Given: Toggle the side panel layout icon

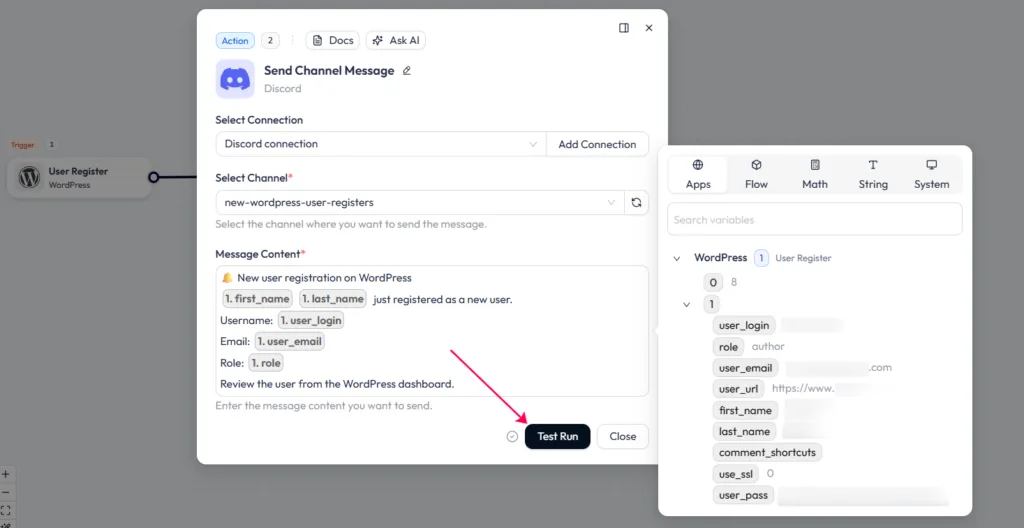Looking at the screenshot, I should point(624,27).
